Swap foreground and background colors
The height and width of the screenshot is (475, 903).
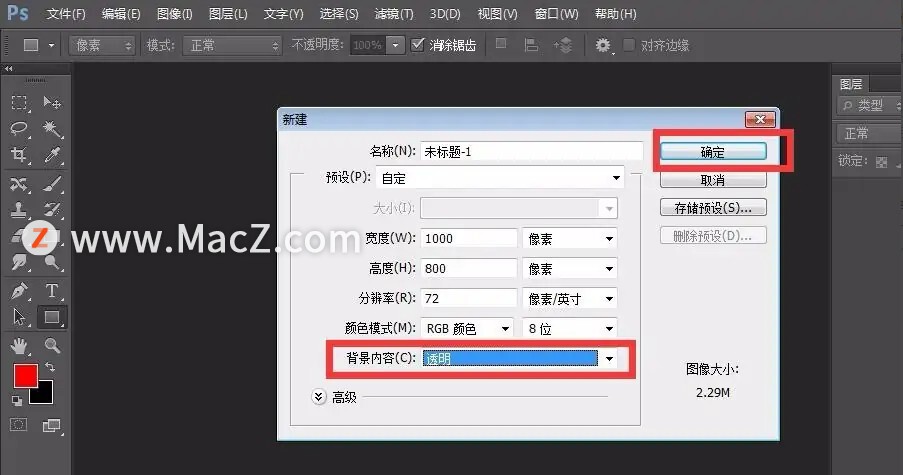pos(50,367)
